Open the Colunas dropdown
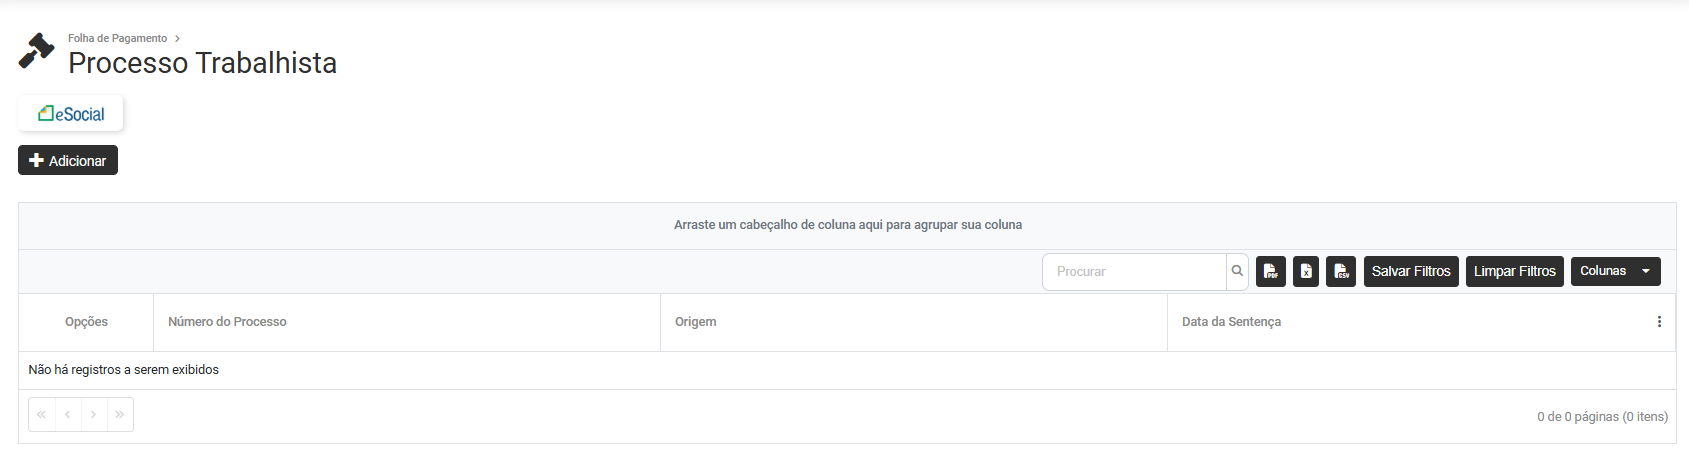 coord(1615,271)
